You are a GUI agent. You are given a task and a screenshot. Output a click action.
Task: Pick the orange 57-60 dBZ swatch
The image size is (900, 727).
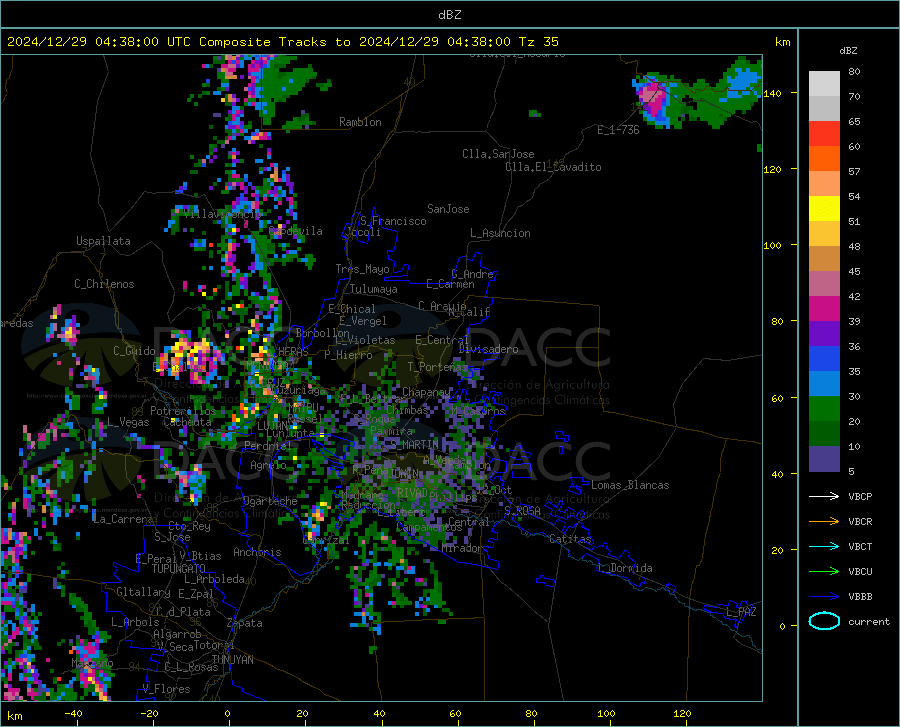pyautogui.click(x=824, y=159)
